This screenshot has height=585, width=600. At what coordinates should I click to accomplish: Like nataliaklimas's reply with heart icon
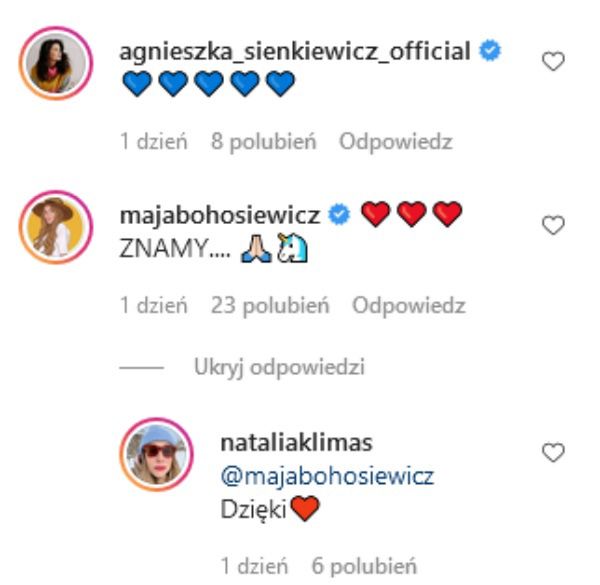click(553, 454)
